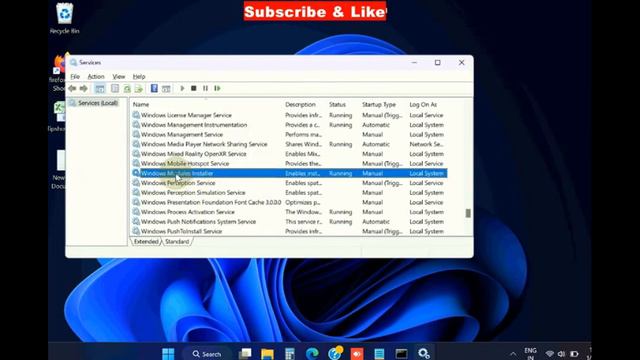Open the Wi-Fi network tray icon

[x=550, y=354]
